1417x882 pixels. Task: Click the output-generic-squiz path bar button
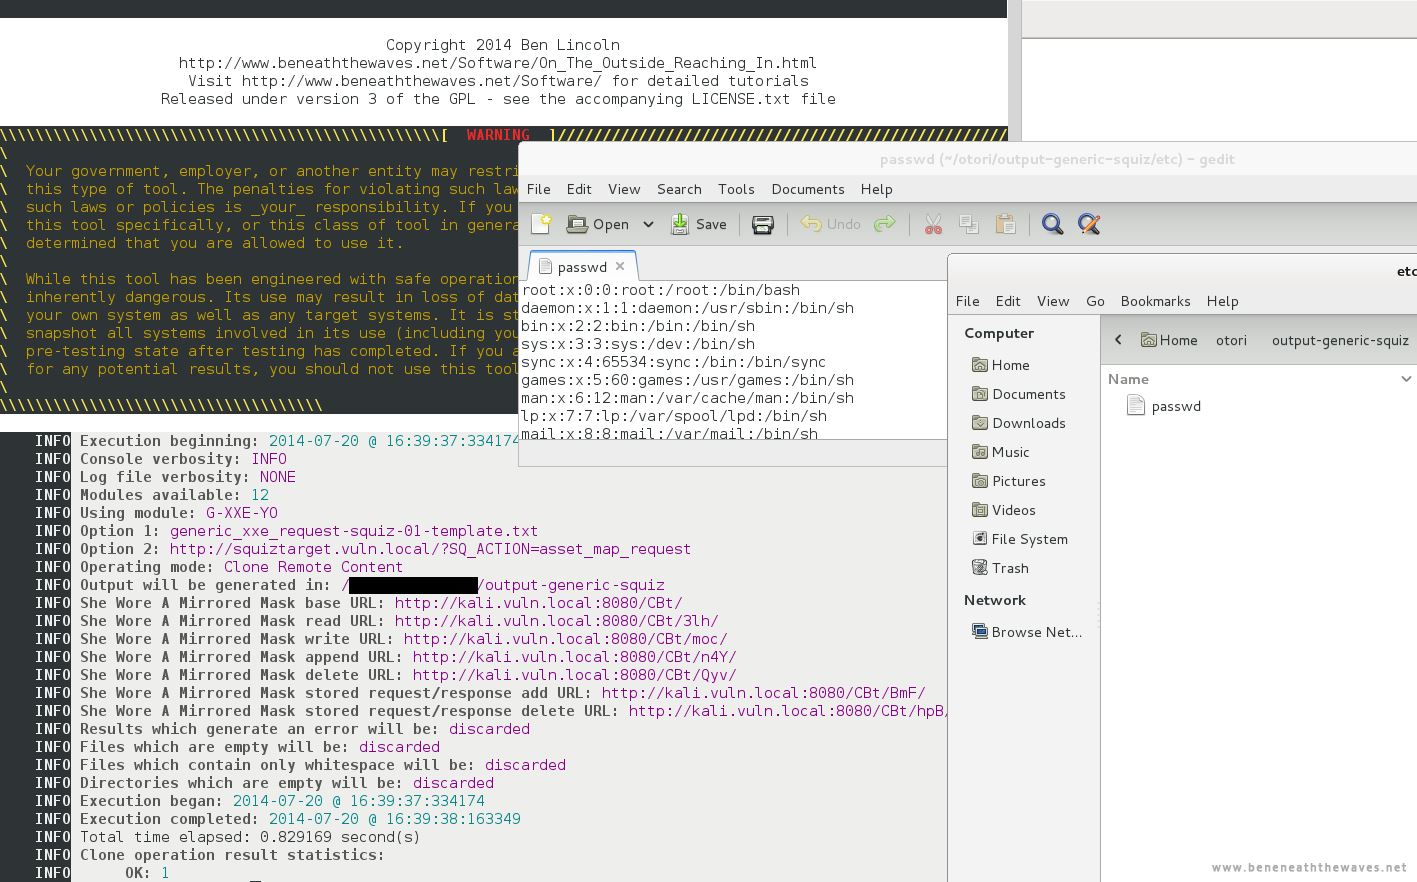(1340, 340)
